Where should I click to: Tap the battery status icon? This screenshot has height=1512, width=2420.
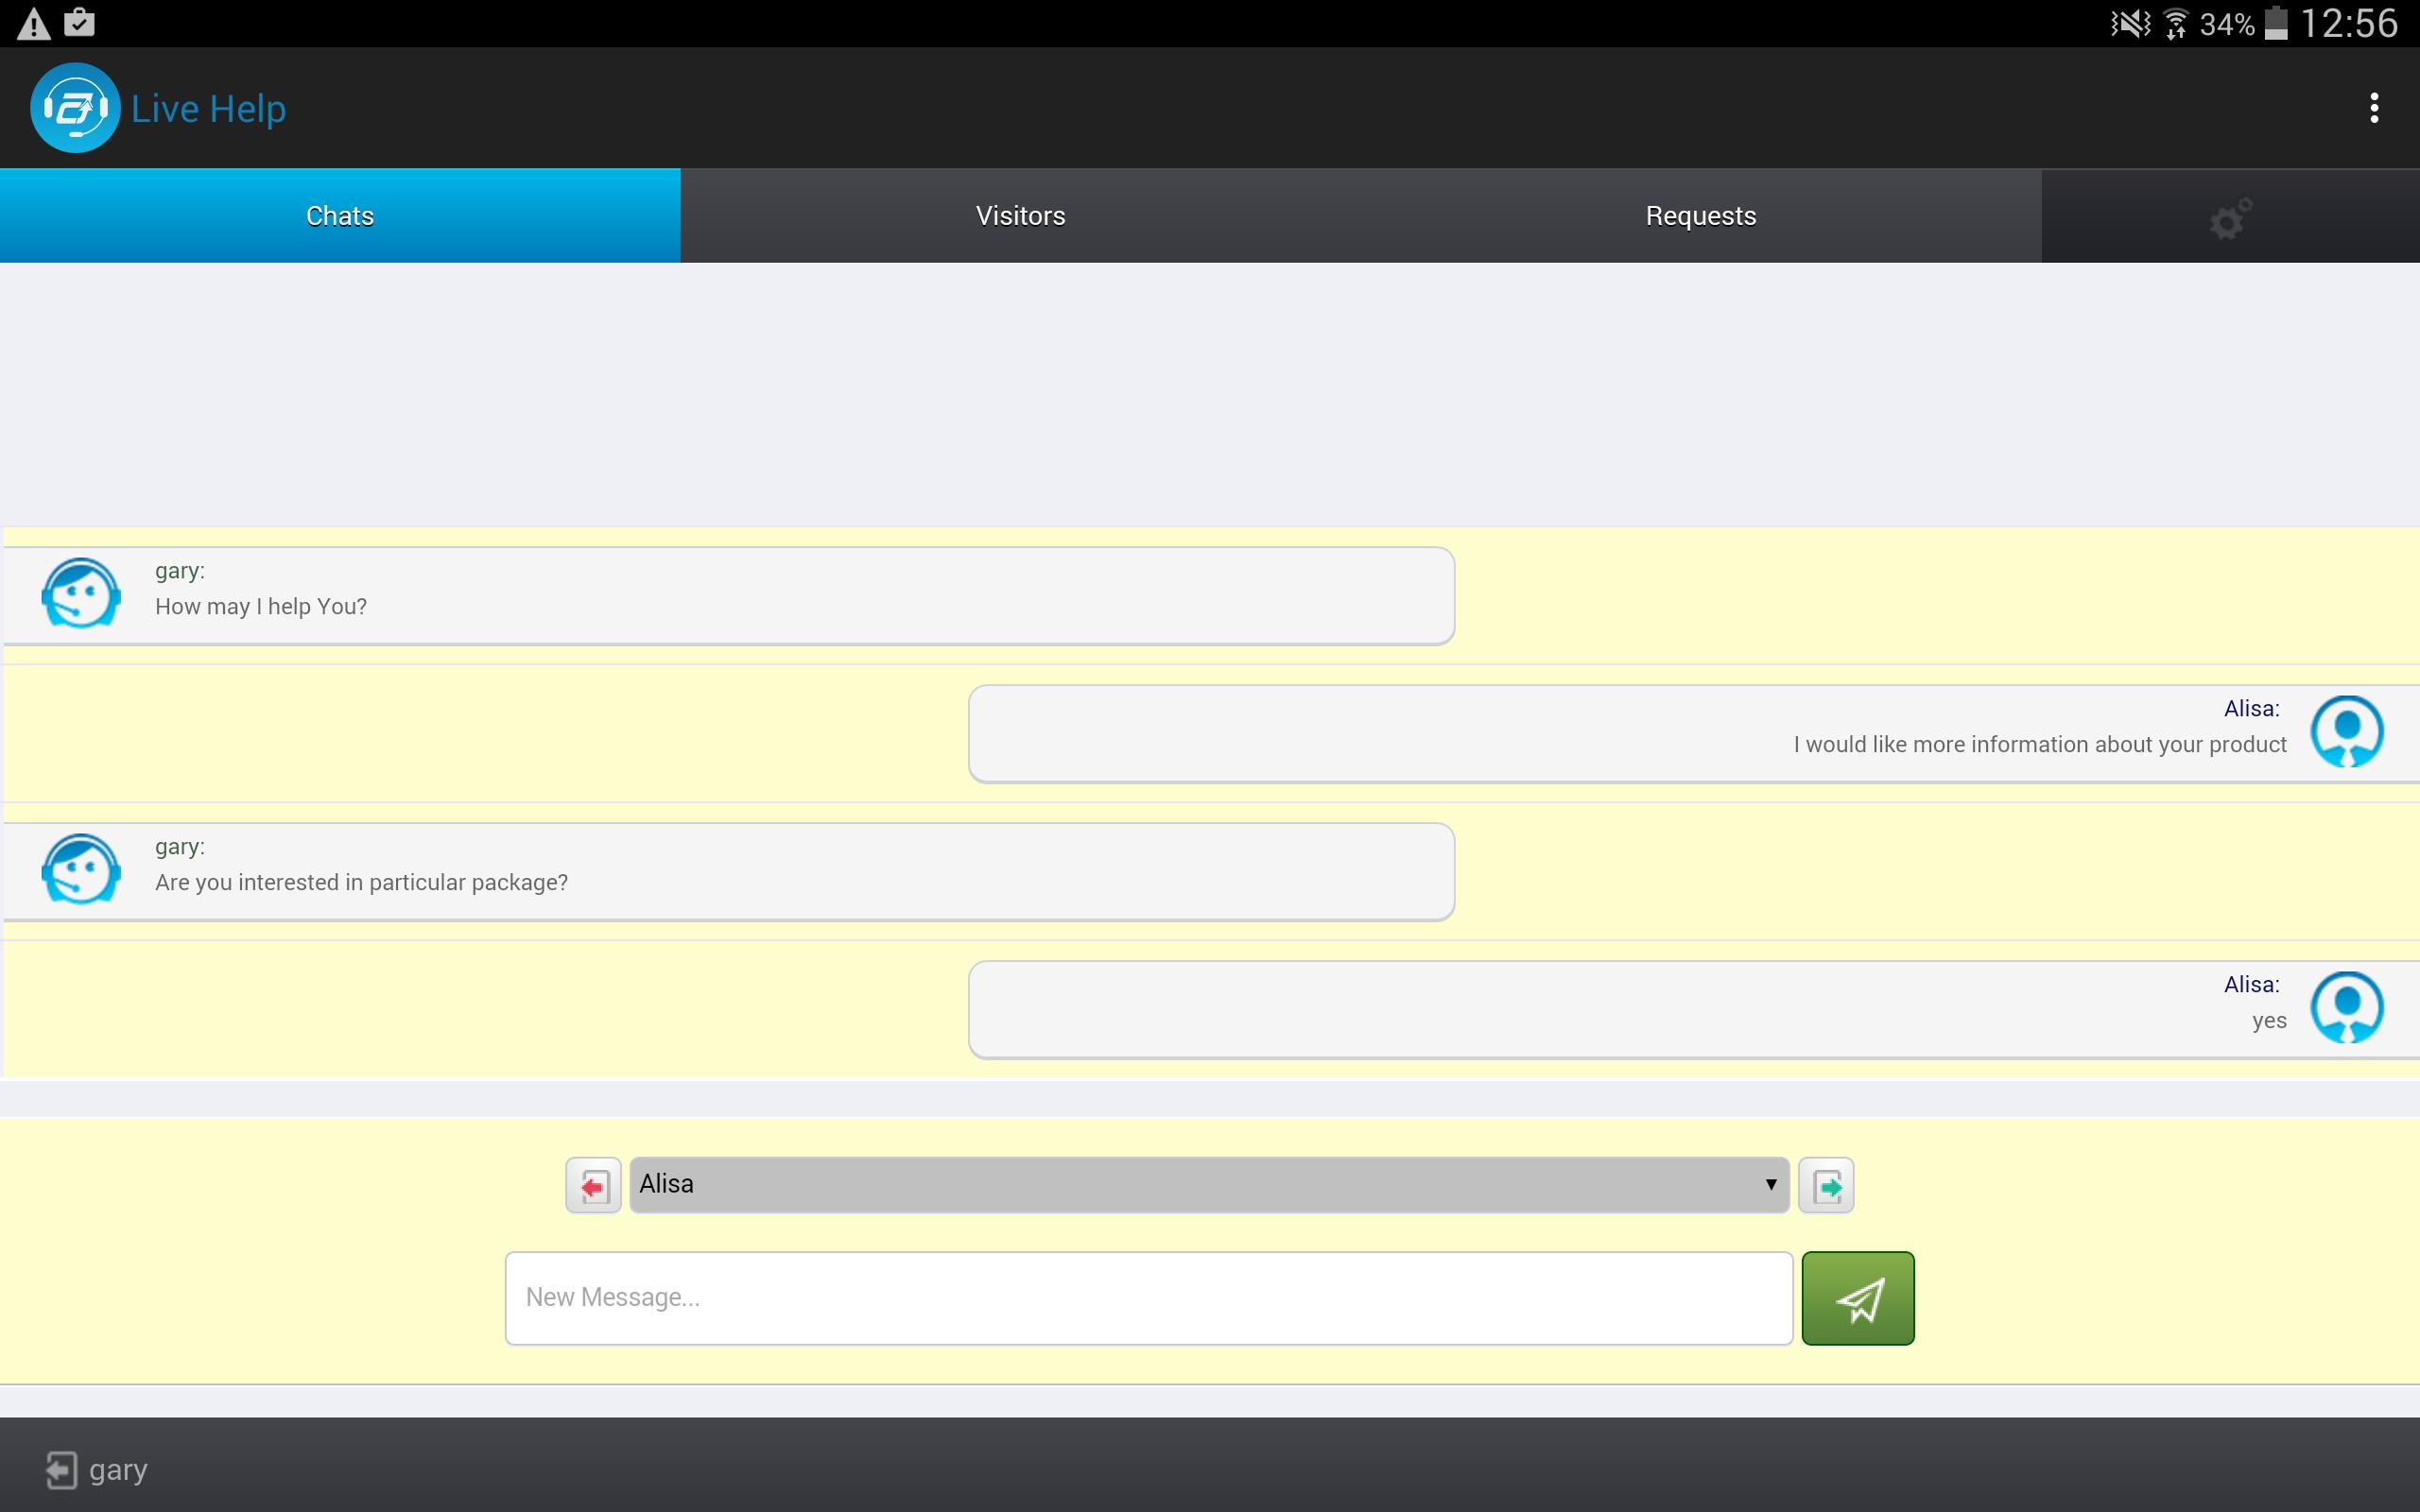point(2277,23)
